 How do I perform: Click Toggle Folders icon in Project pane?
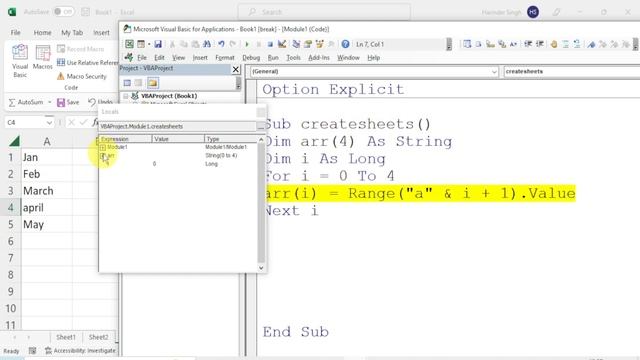coord(153,83)
